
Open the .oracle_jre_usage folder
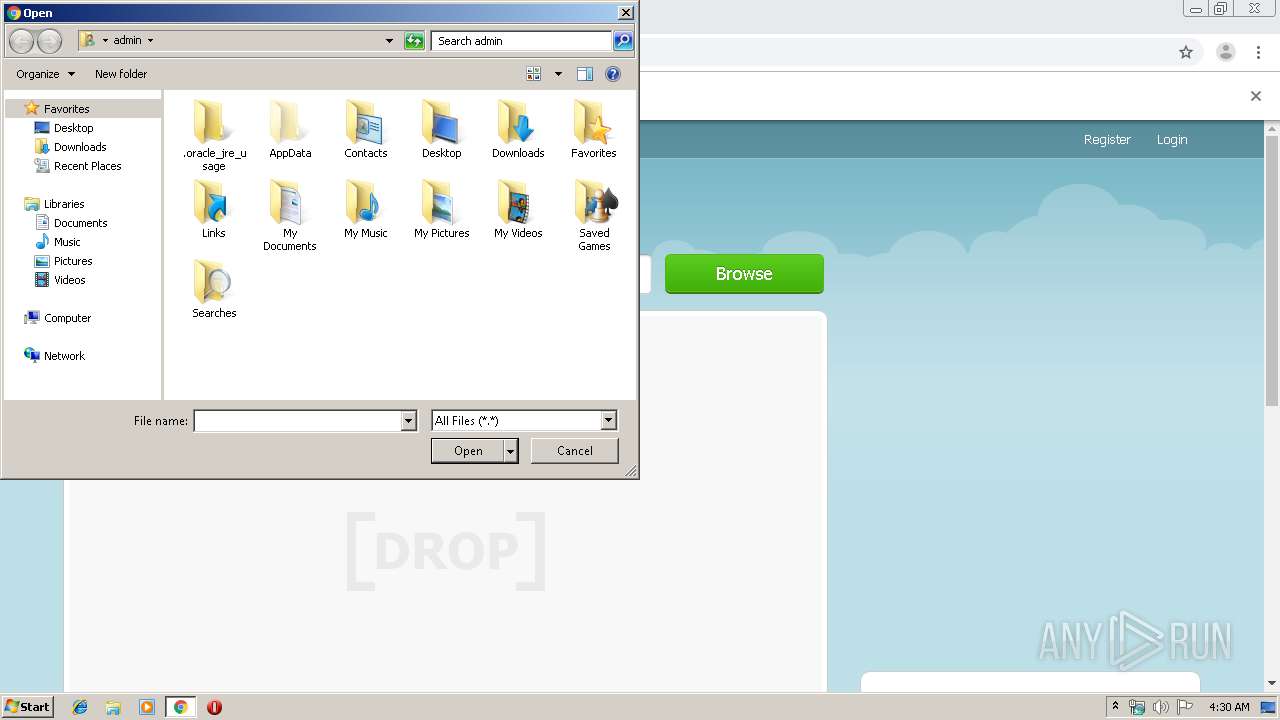[214, 135]
